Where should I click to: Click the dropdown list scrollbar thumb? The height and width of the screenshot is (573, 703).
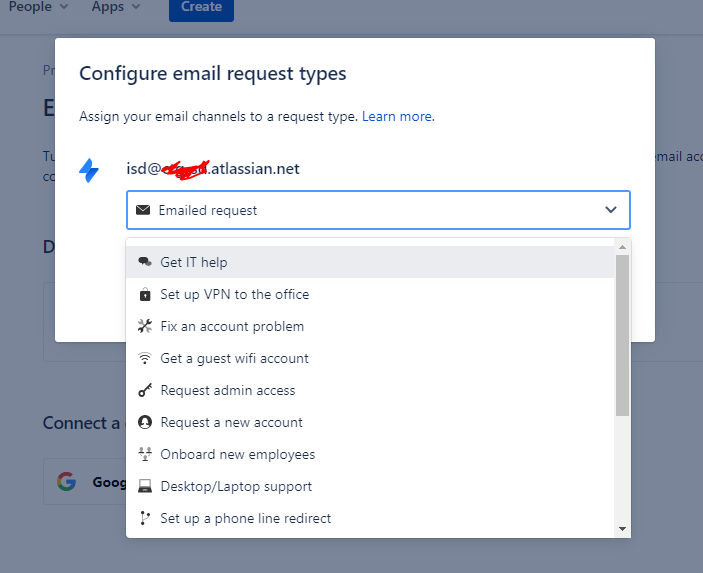click(x=622, y=335)
